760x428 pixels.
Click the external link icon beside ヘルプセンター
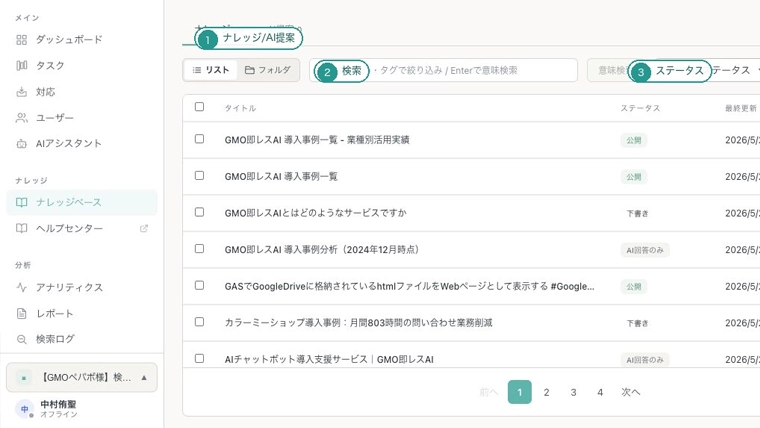click(x=144, y=228)
